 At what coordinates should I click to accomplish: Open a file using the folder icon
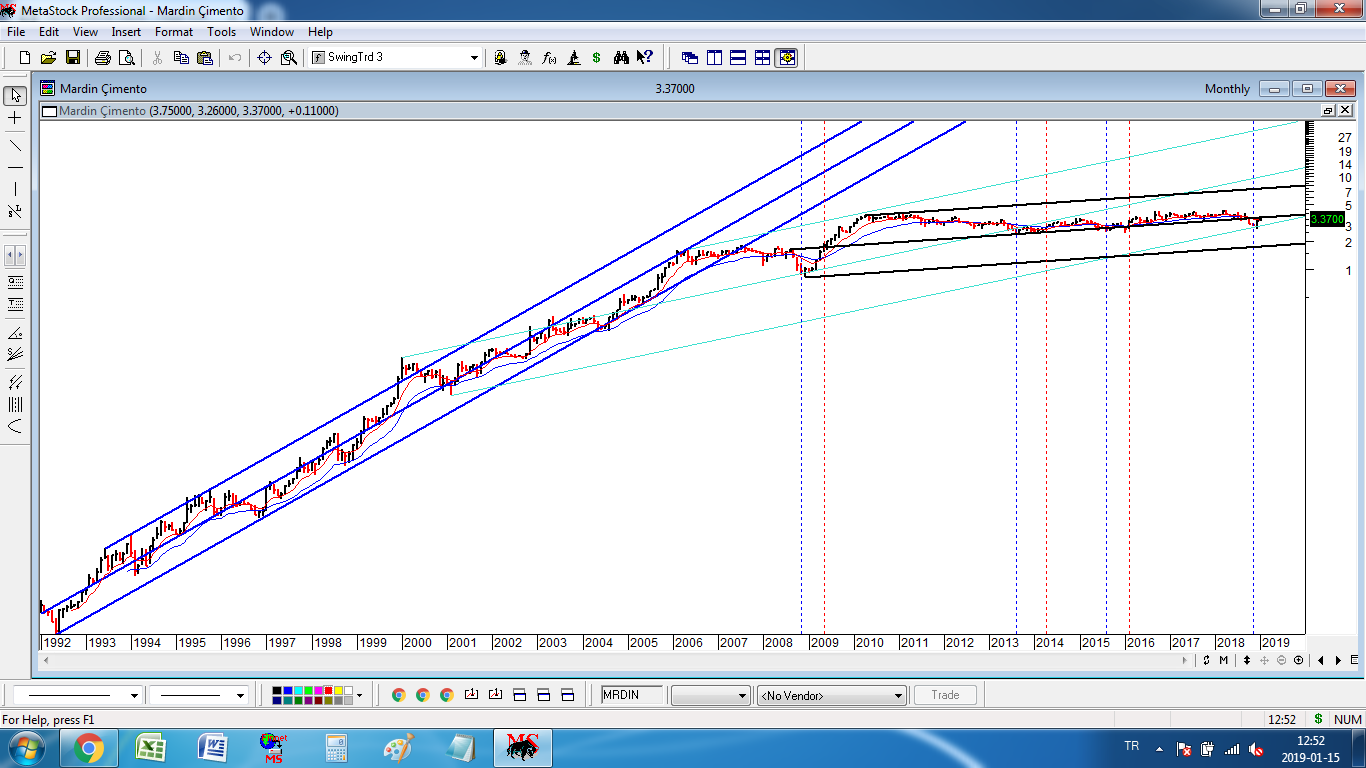tap(49, 58)
